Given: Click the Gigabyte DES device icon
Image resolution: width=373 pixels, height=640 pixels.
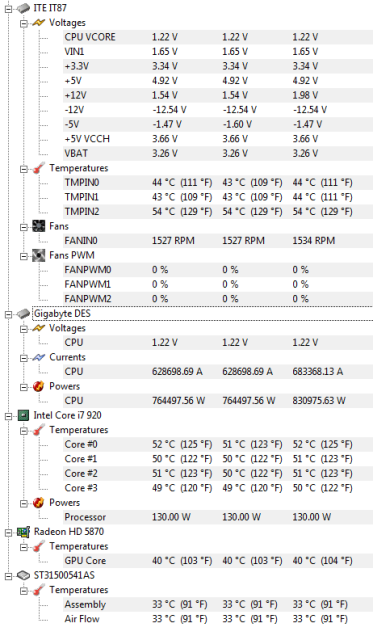Looking at the screenshot, I should pyautogui.click(x=24, y=313).
